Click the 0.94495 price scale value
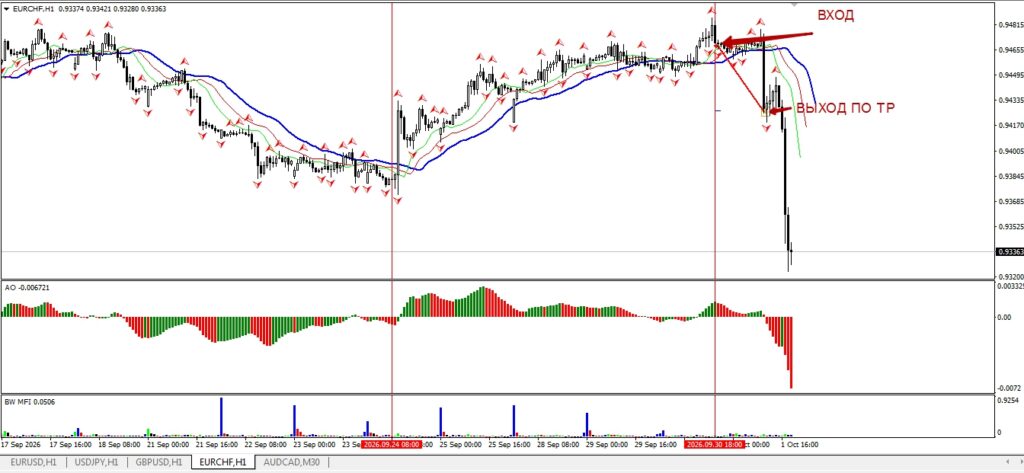 point(1010,74)
